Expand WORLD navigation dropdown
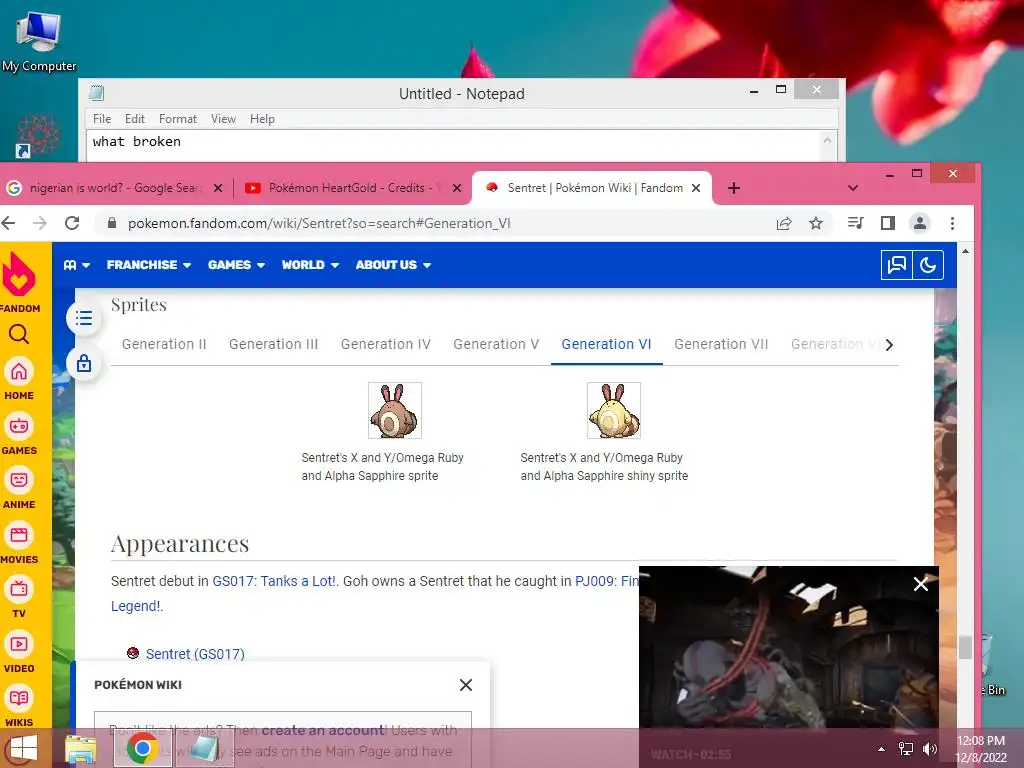This screenshot has width=1024, height=768. pos(310,265)
